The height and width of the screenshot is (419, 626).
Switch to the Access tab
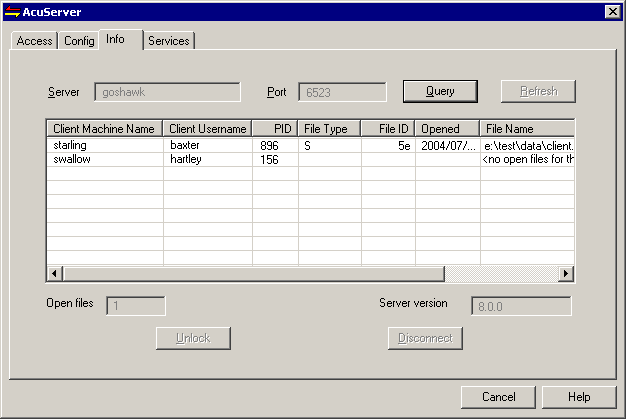point(35,41)
